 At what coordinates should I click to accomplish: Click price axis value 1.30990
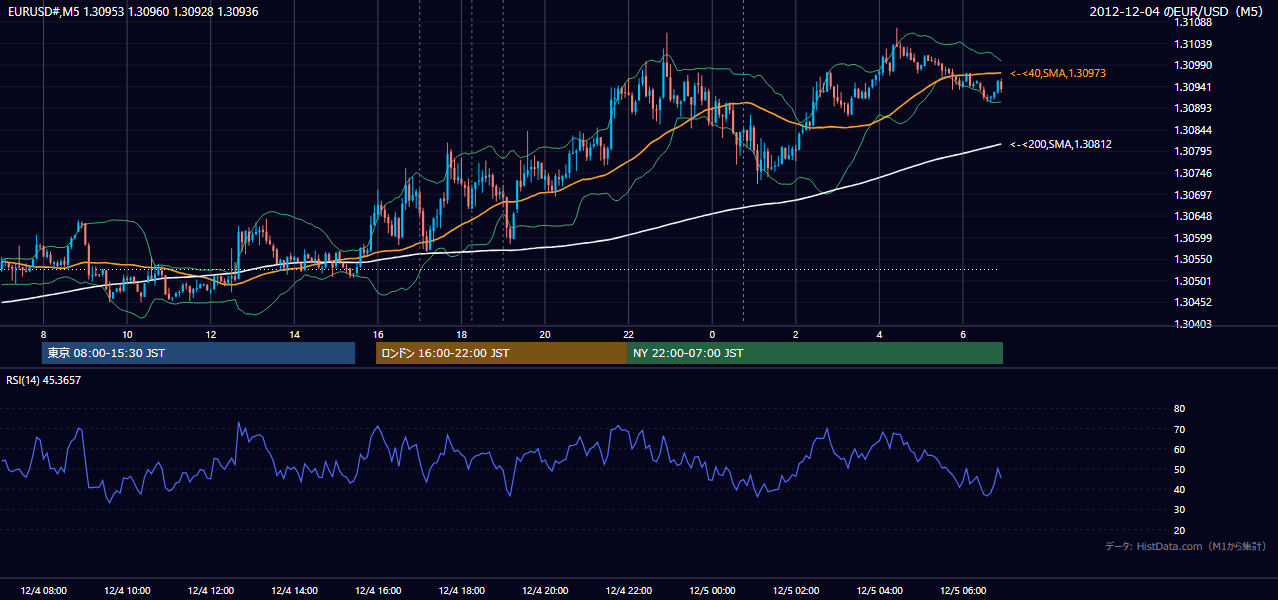[1194, 65]
